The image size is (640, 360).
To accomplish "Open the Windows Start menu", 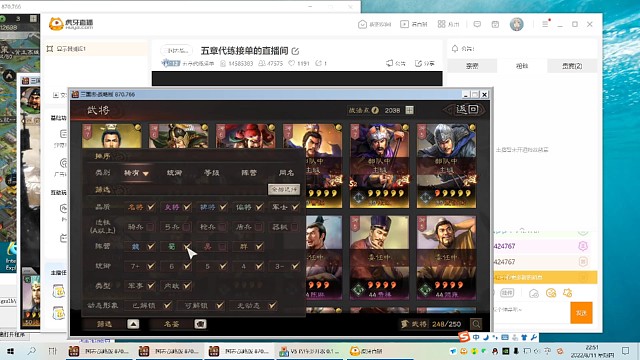I will pyautogui.click(x=10, y=351).
